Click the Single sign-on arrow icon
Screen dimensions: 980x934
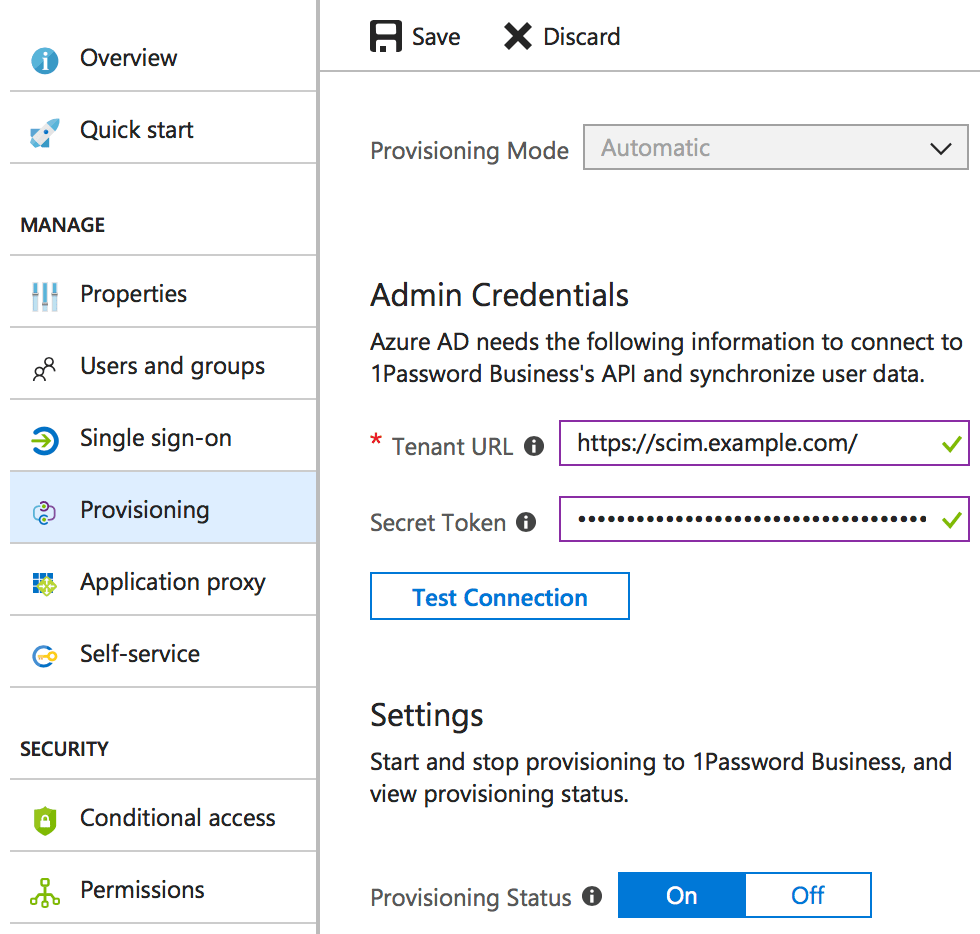pos(44,441)
